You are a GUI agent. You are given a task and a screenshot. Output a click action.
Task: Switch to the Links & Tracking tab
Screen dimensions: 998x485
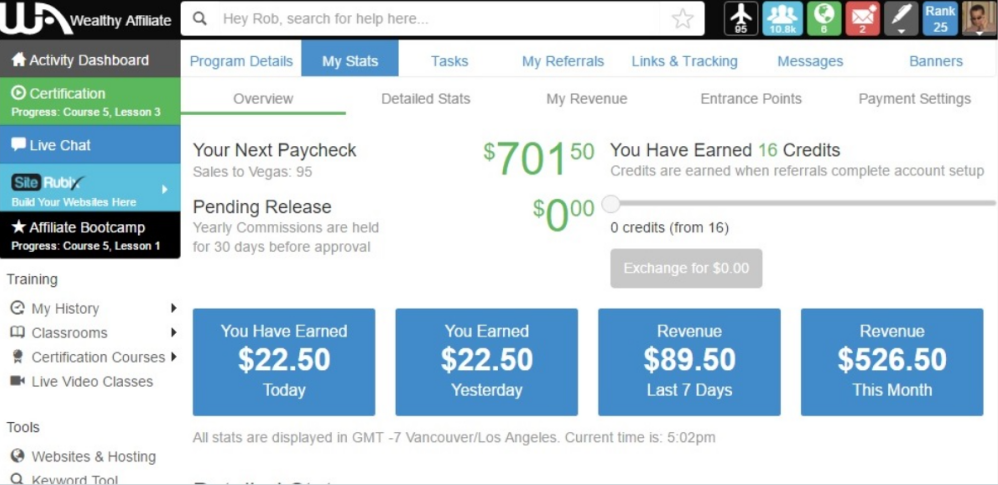tap(684, 61)
